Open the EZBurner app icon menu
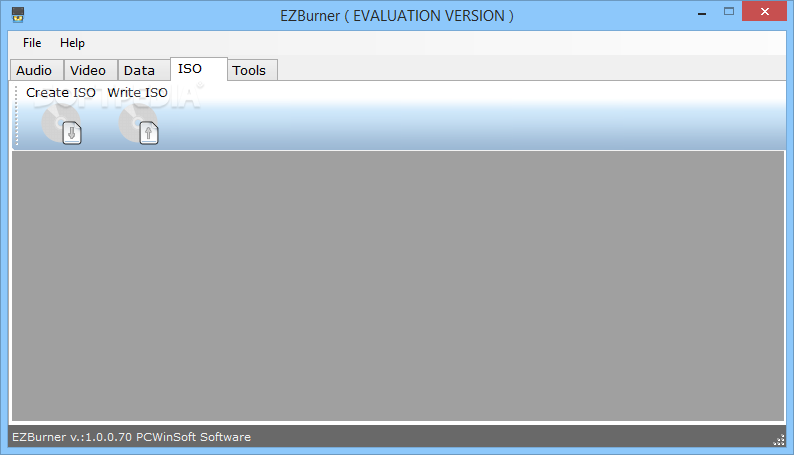794x455 pixels. click(18, 15)
